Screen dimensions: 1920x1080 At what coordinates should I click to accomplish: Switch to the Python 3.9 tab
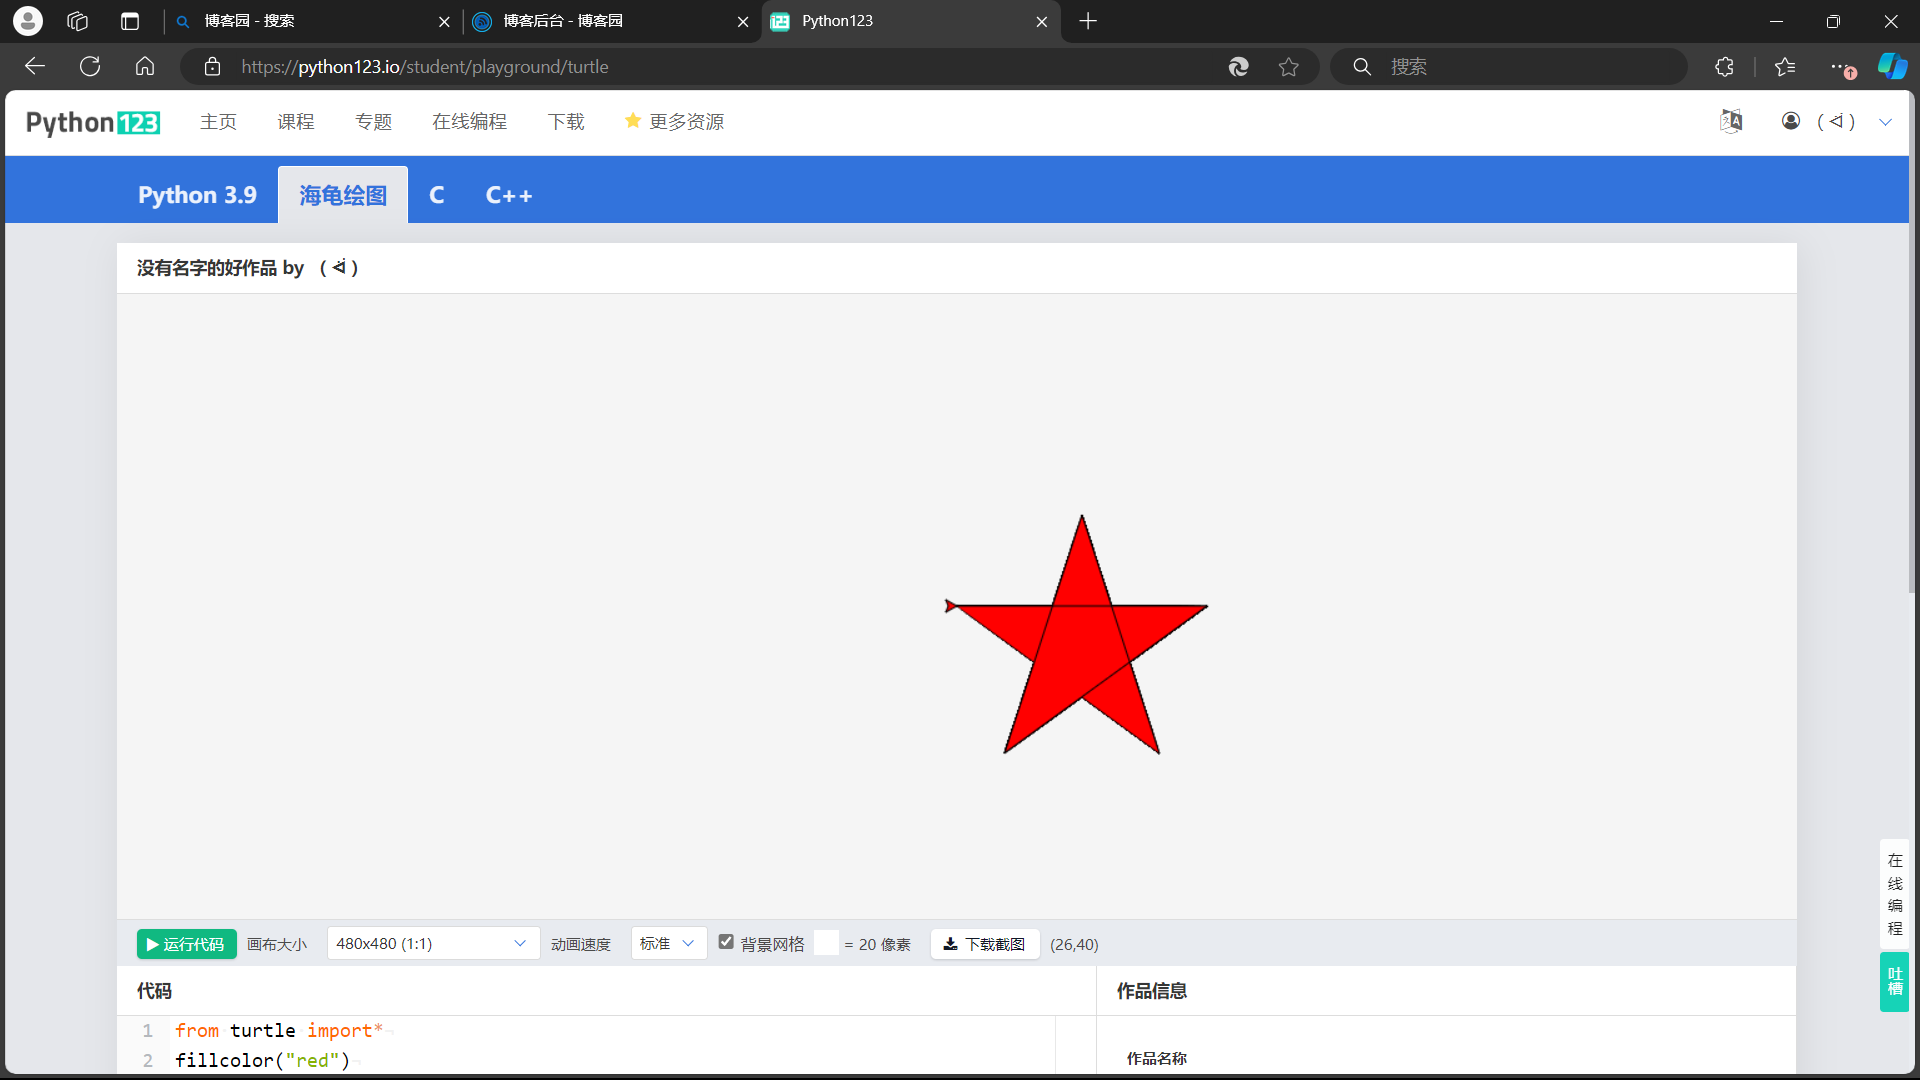click(197, 195)
